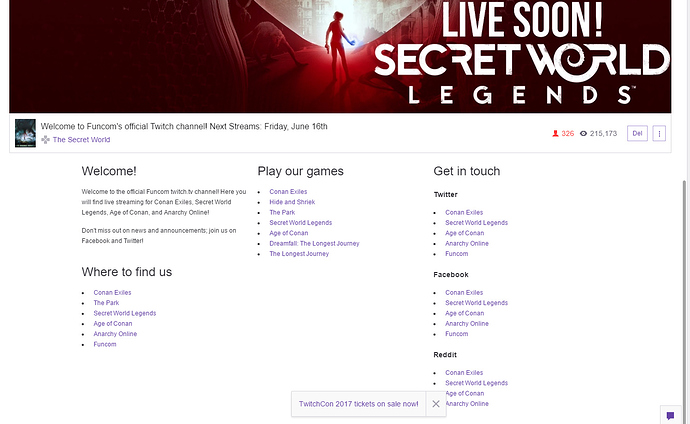Image resolution: width=690 pixels, height=424 pixels.
Task: Open Conan Exiles Reddit link
Action: (464, 373)
